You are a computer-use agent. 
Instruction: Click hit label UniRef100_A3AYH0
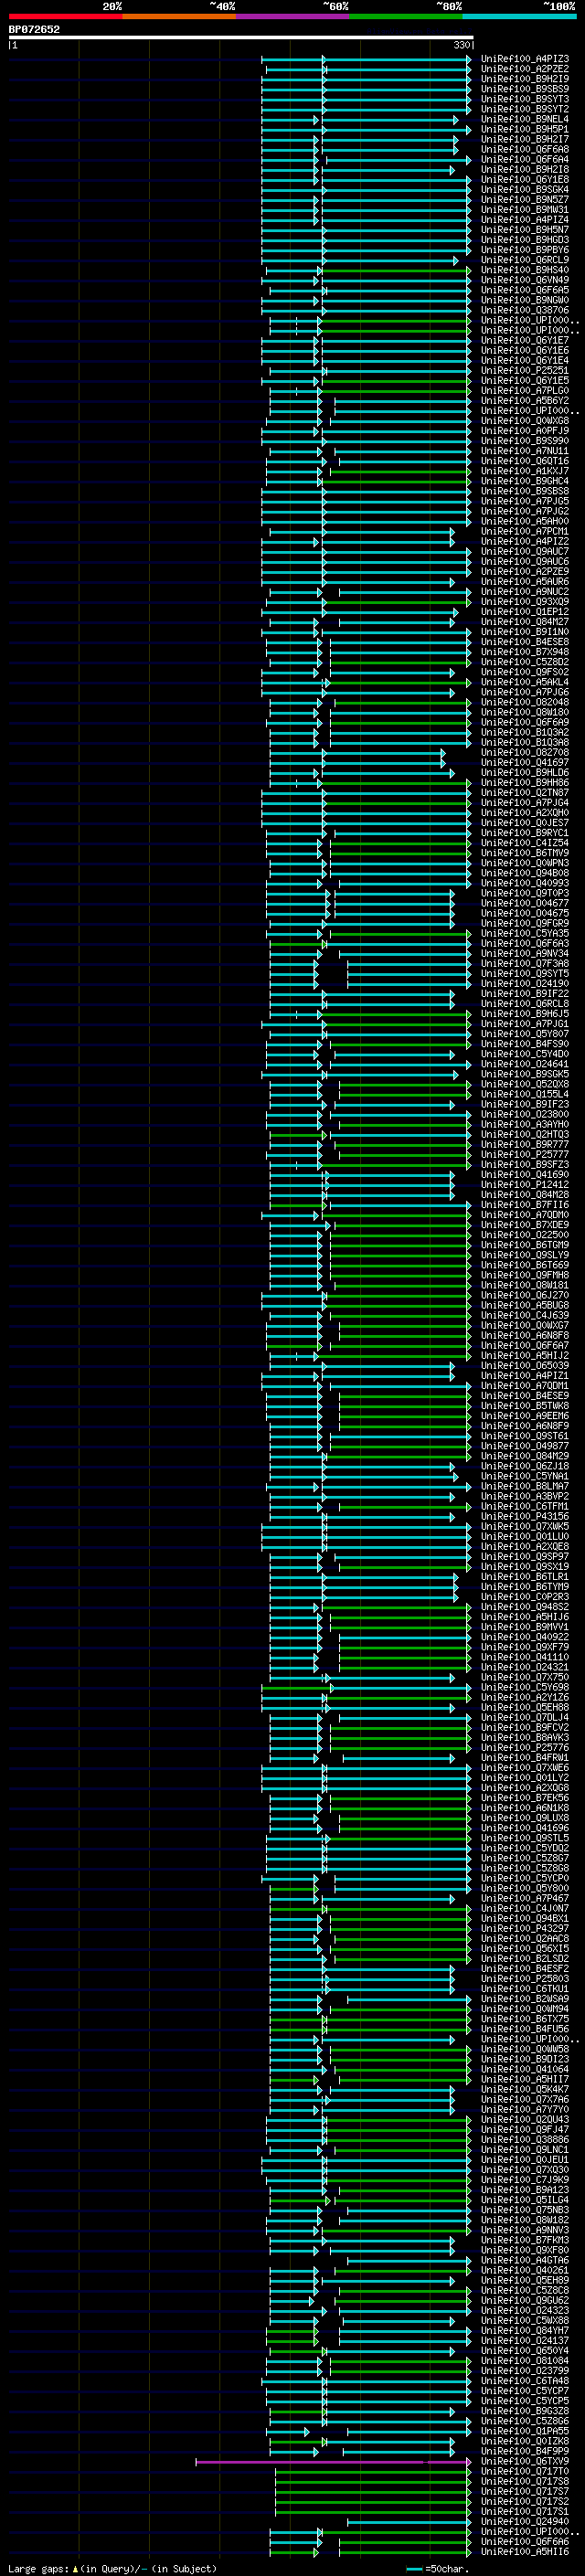pos(525,1124)
